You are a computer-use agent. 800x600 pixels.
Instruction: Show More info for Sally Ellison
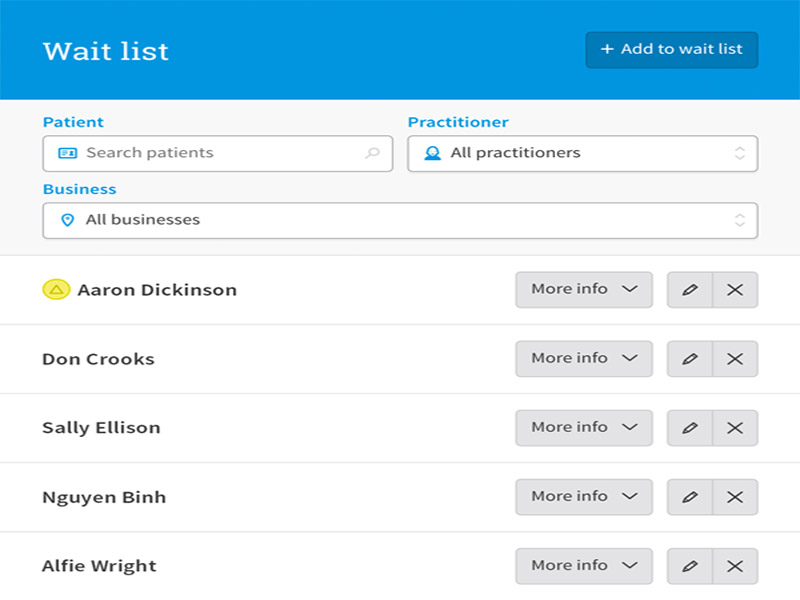[584, 428]
